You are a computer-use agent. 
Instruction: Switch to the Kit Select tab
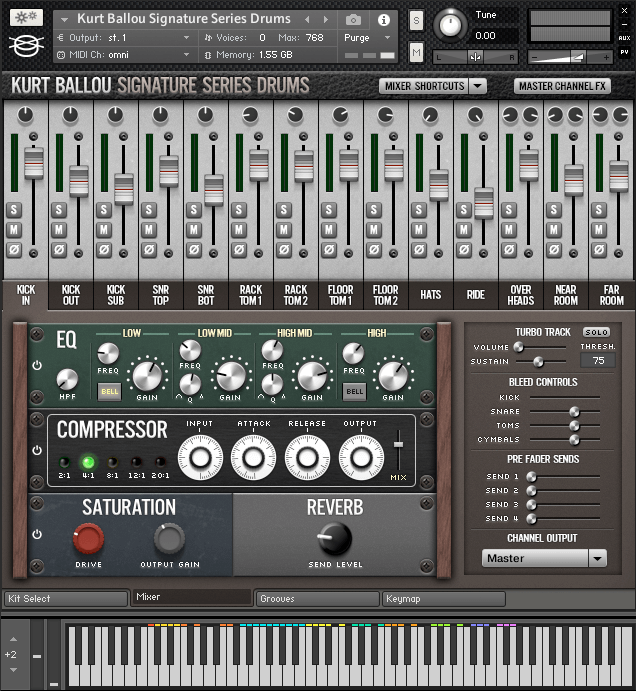[66, 598]
